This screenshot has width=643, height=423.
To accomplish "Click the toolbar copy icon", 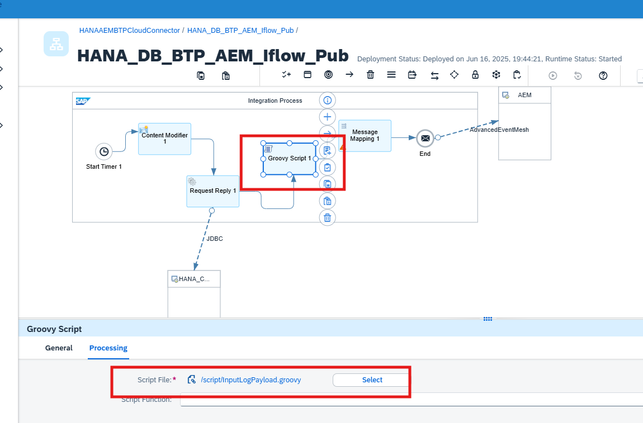I will click(x=201, y=75).
